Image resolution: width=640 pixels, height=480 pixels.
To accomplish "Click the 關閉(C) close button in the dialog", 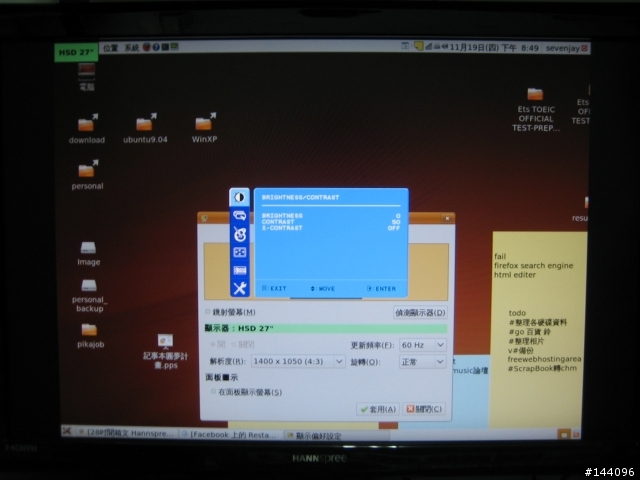I will [x=424, y=409].
